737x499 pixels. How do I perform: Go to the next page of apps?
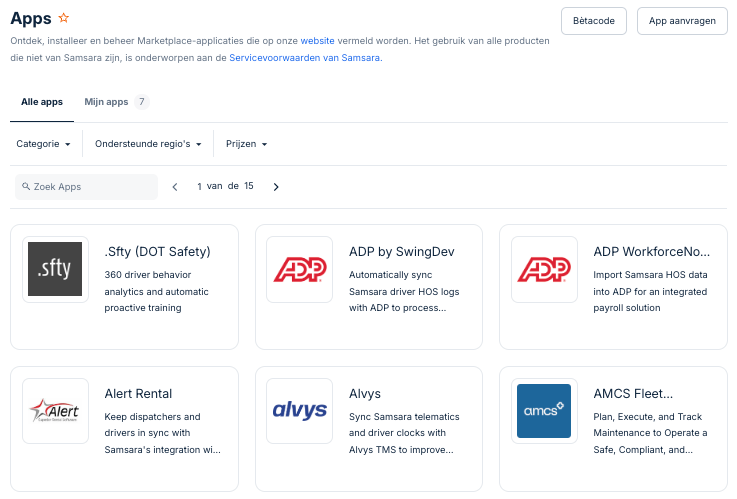[276, 187]
